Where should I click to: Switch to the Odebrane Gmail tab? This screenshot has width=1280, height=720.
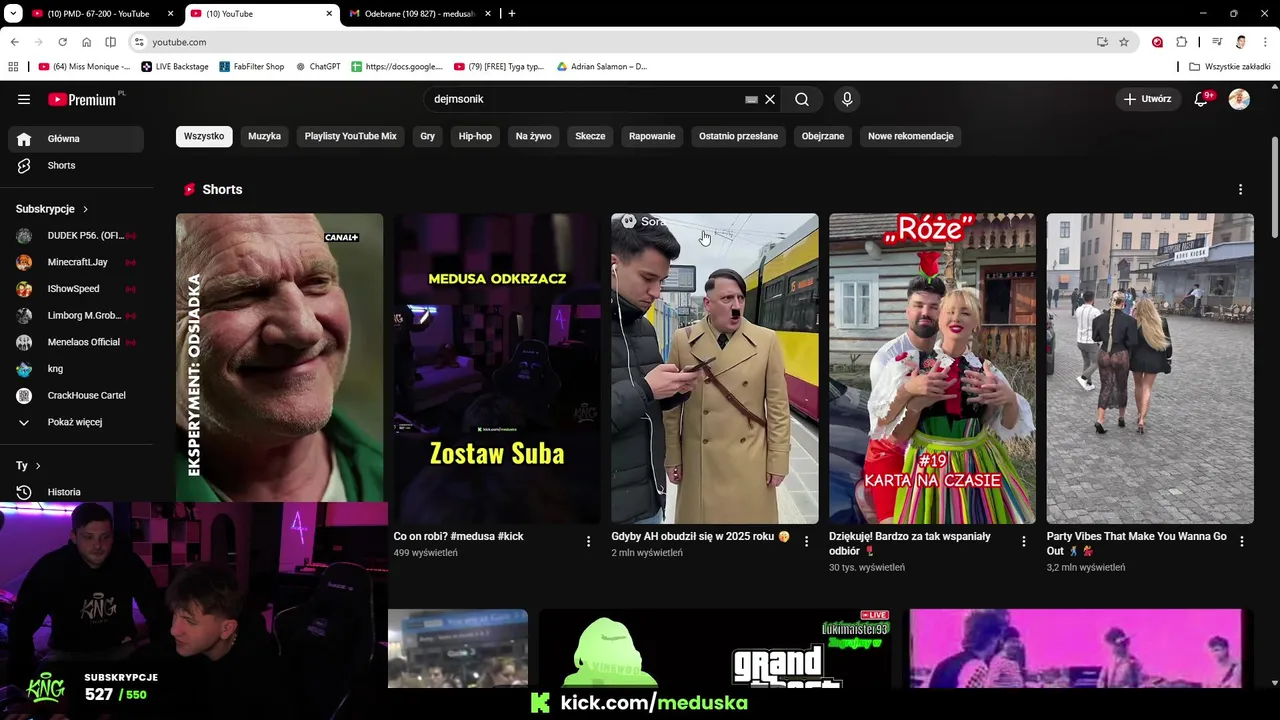420,13
